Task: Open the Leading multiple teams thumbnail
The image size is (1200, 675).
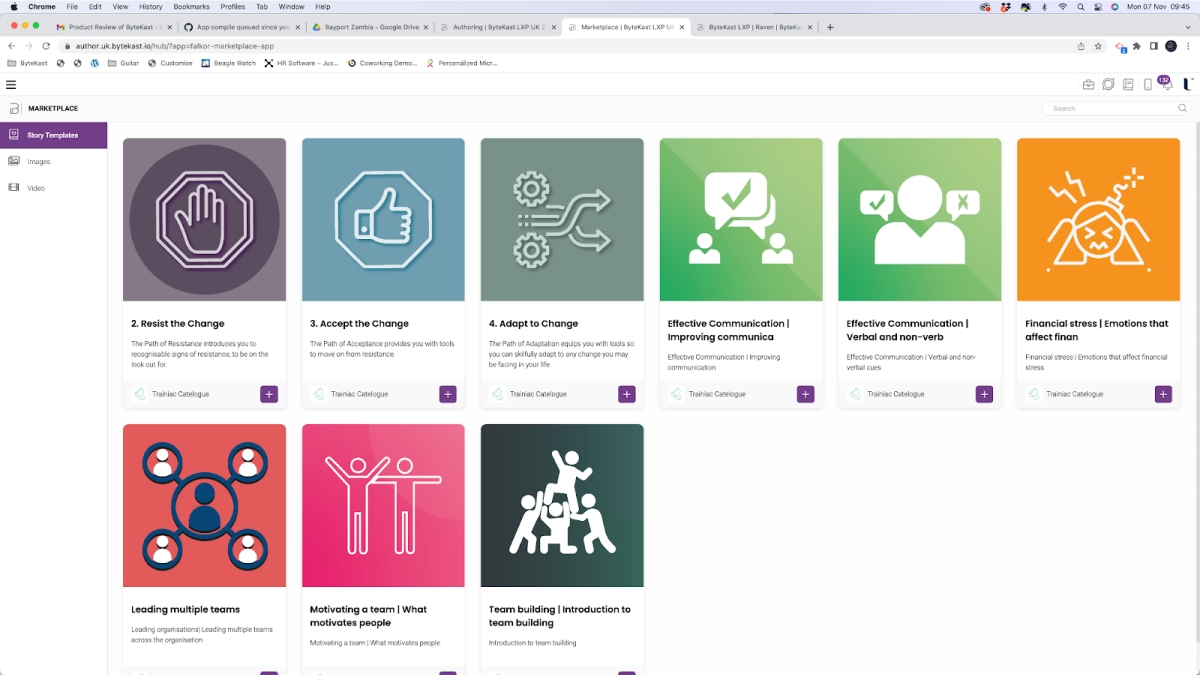Action: click(204, 505)
